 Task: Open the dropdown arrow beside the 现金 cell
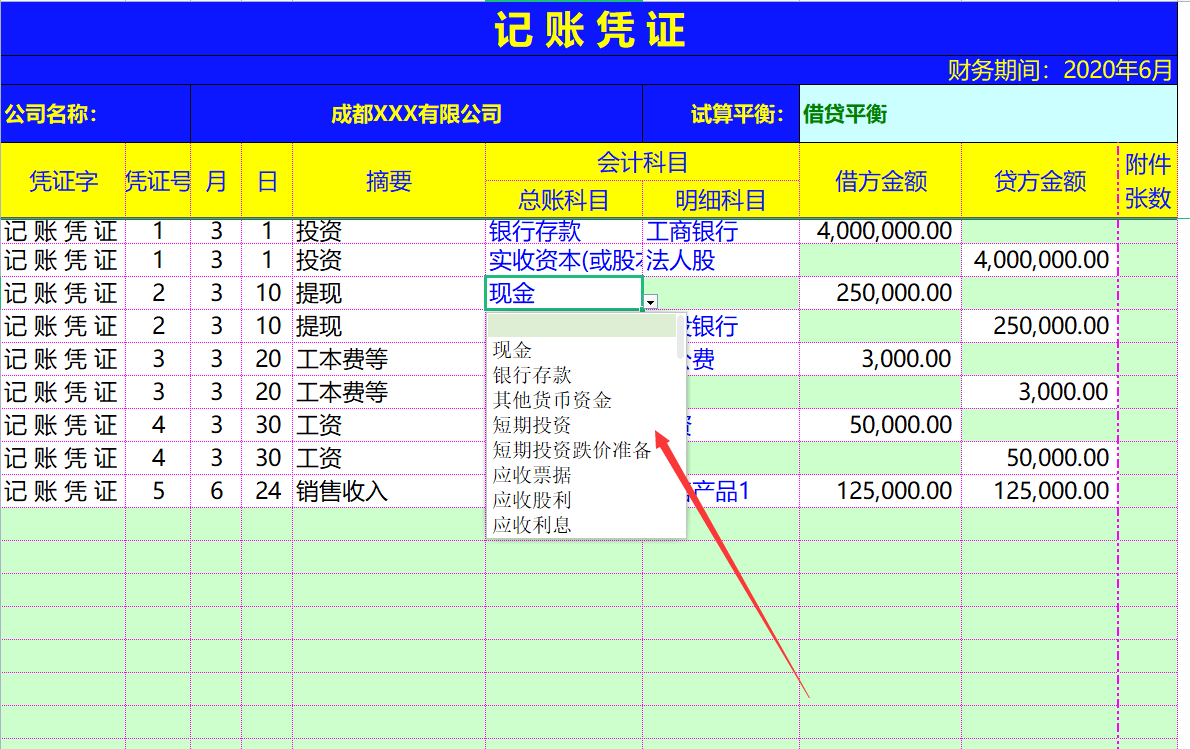[650, 302]
